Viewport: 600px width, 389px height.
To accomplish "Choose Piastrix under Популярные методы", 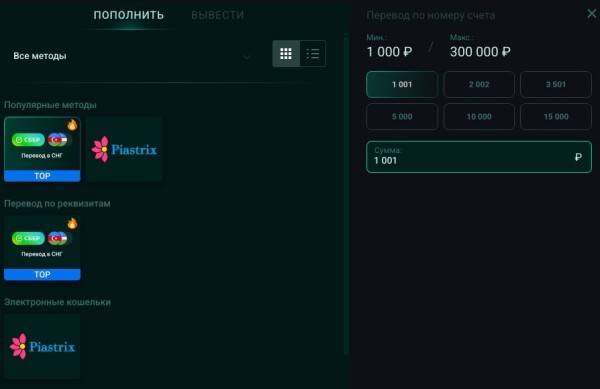I will point(124,149).
